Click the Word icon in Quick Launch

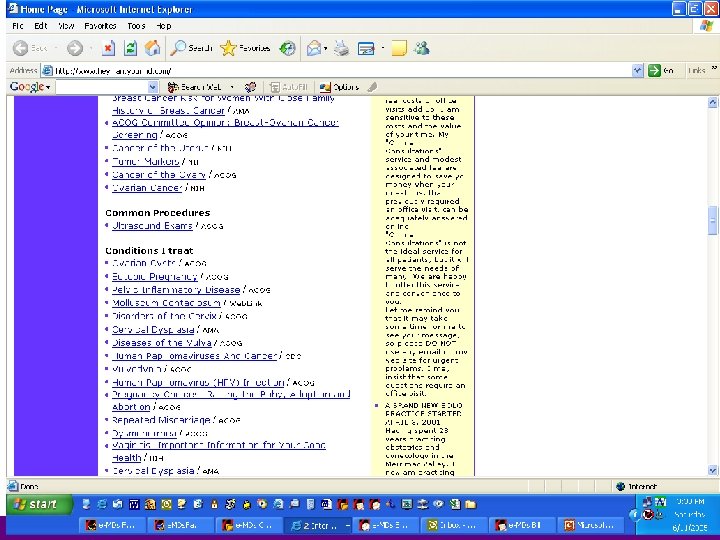[x=134, y=505]
